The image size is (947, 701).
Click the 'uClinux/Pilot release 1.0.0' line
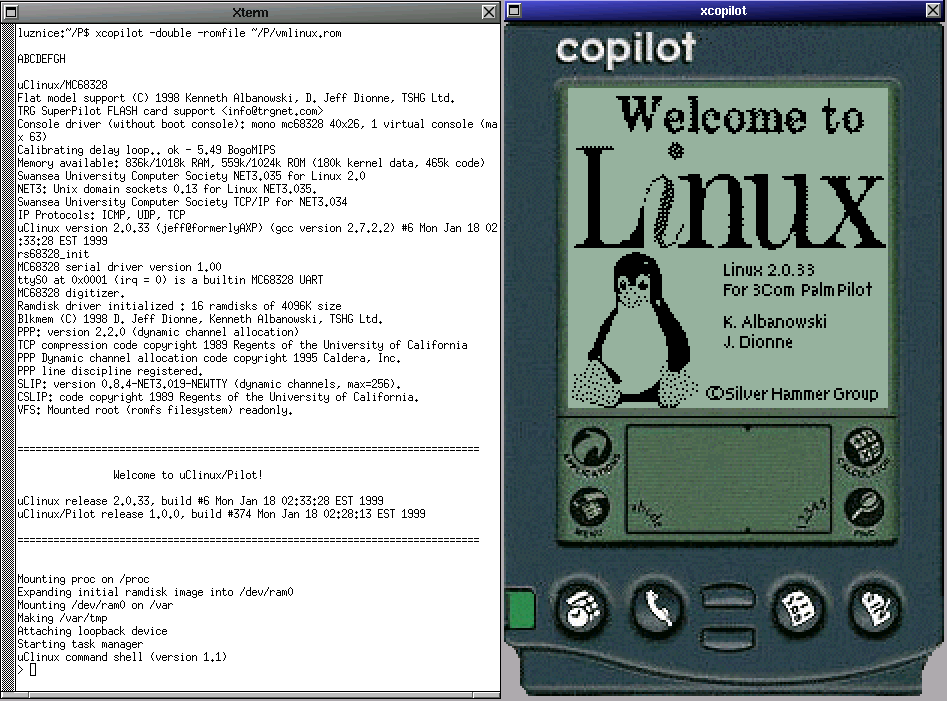(x=221, y=514)
